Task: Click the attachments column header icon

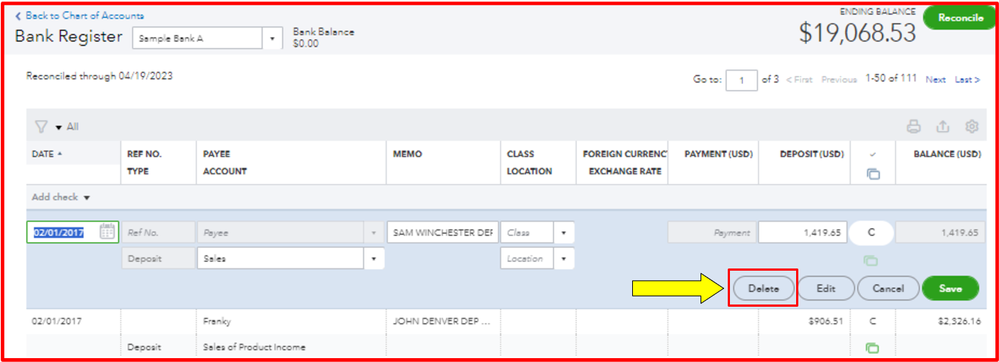Action: [x=873, y=173]
